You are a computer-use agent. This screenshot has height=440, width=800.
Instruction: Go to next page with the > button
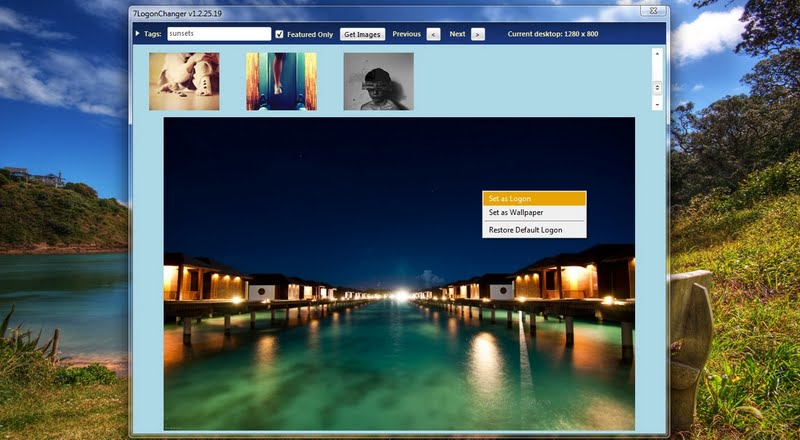click(x=478, y=34)
